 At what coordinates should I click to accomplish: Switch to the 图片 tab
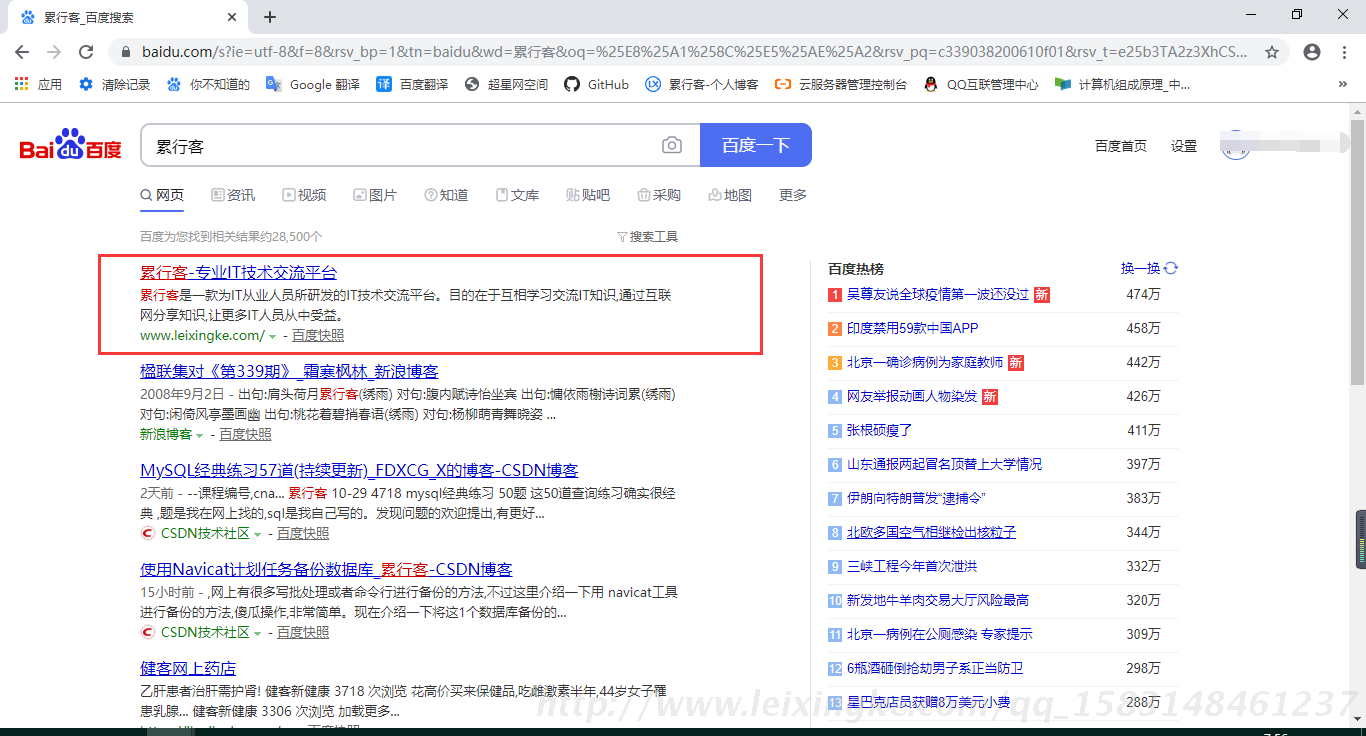point(375,195)
